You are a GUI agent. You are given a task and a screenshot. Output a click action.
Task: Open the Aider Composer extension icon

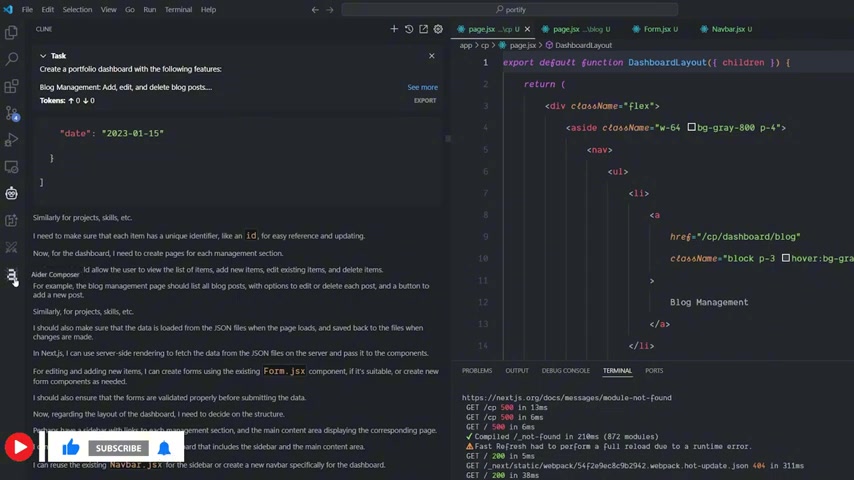(11, 275)
